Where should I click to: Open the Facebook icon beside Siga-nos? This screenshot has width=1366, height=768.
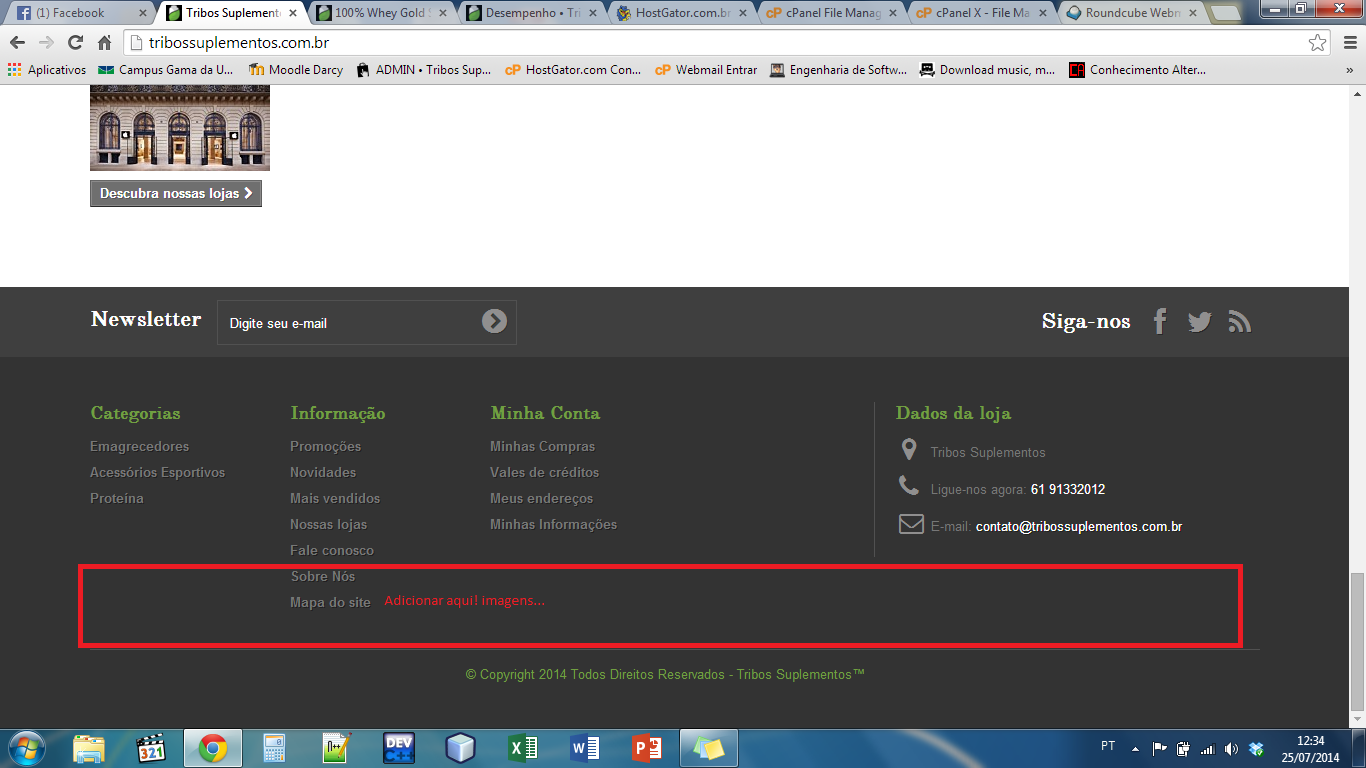(1160, 321)
